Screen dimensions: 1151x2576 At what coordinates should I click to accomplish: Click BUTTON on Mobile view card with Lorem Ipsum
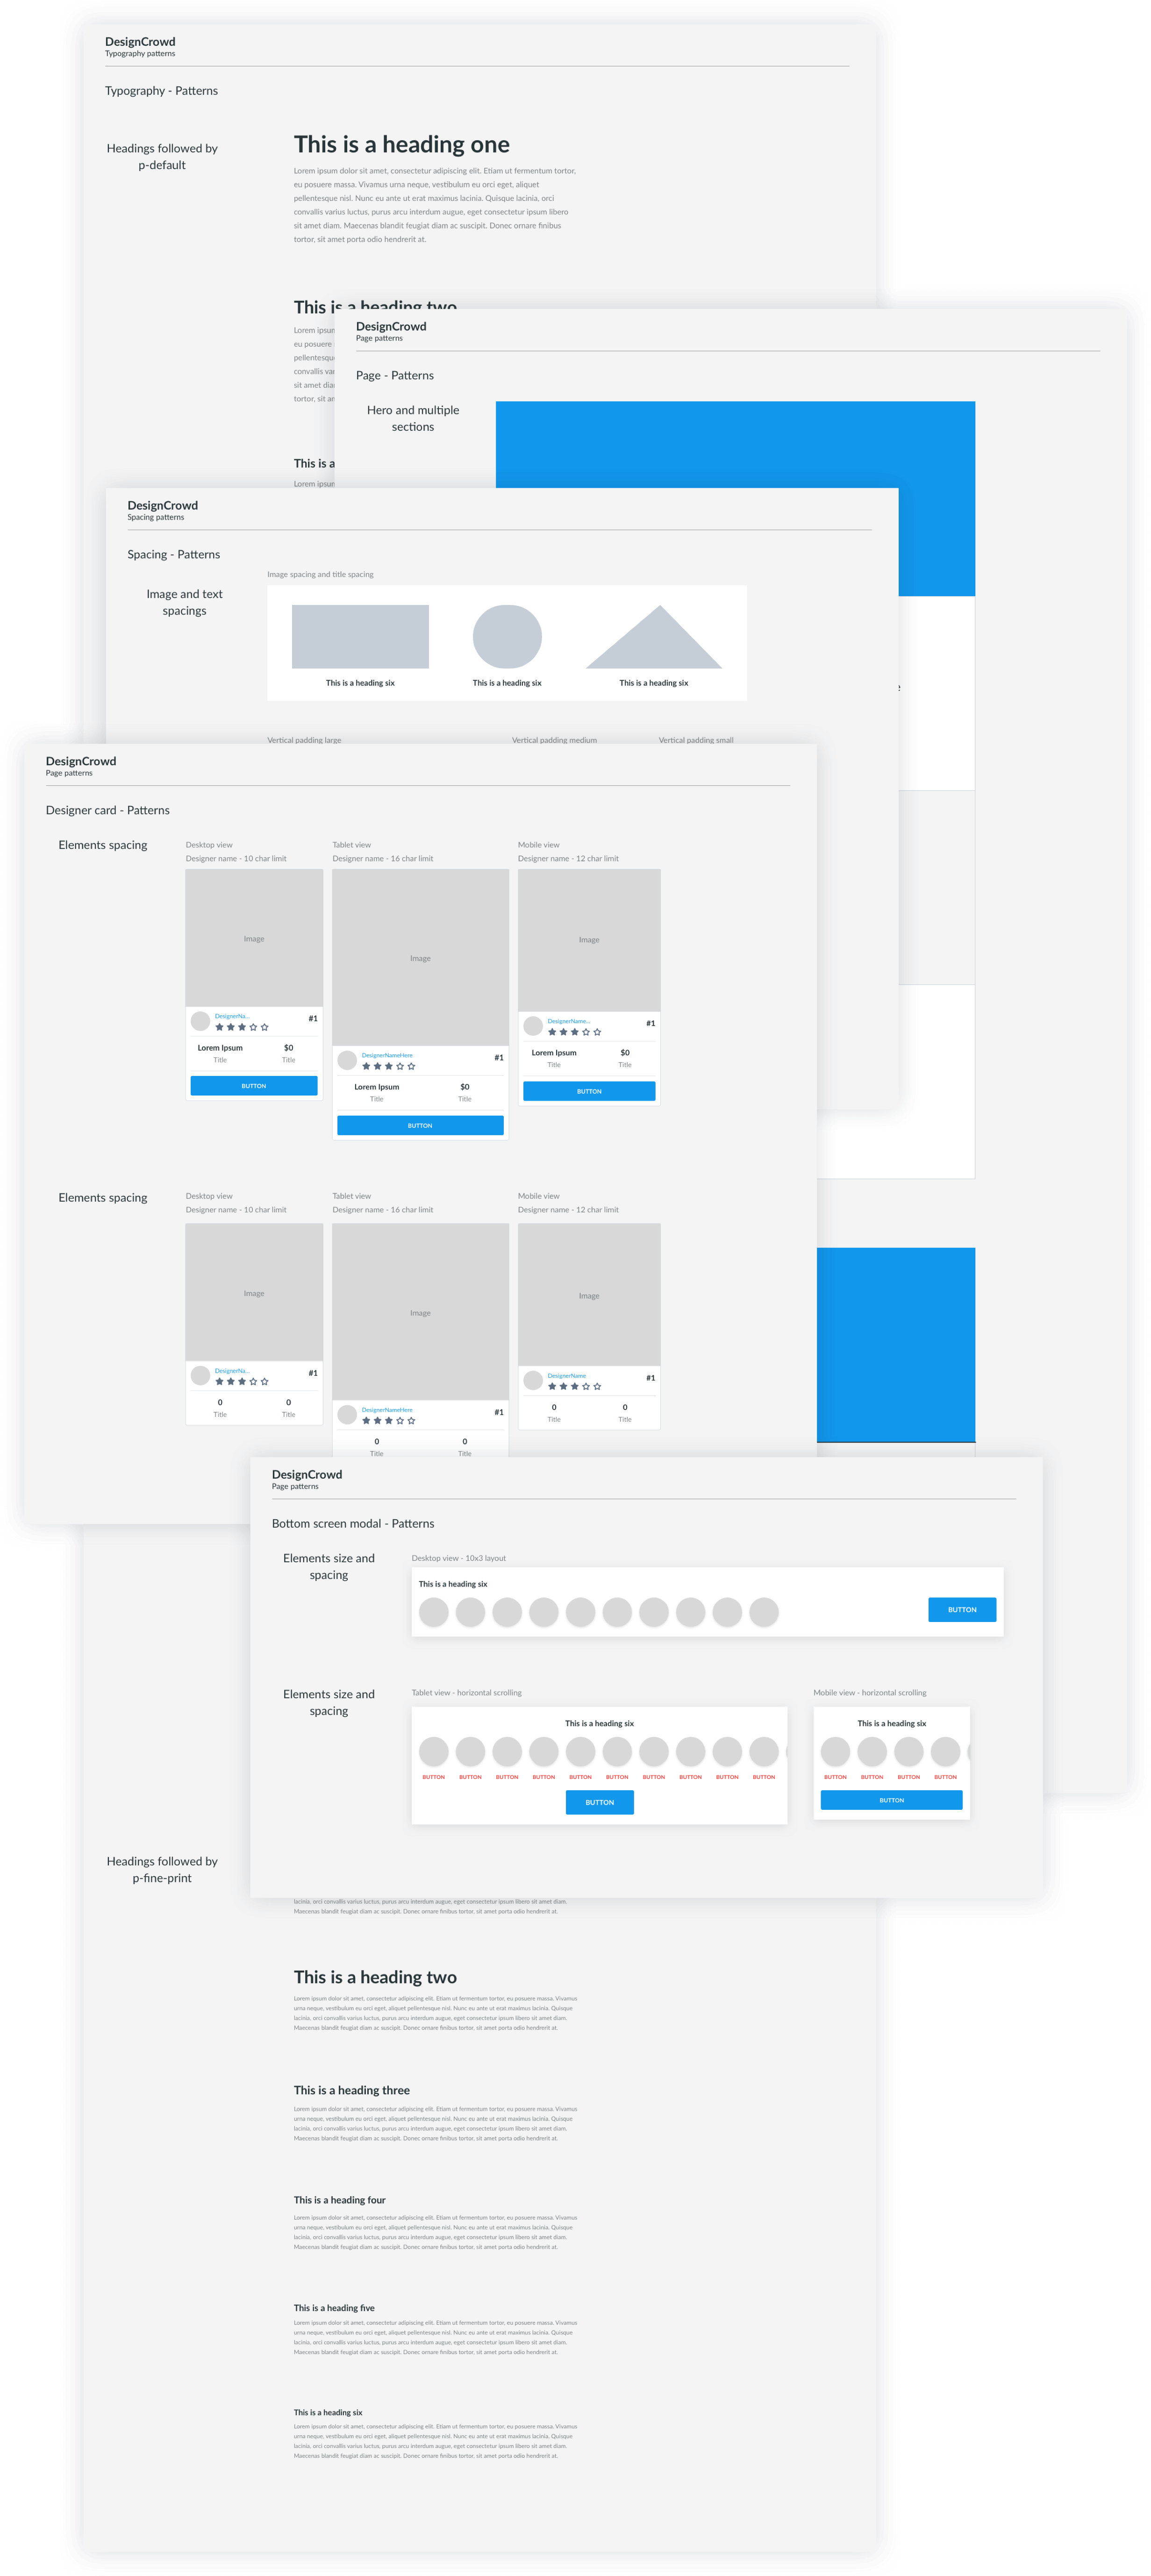(589, 1091)
